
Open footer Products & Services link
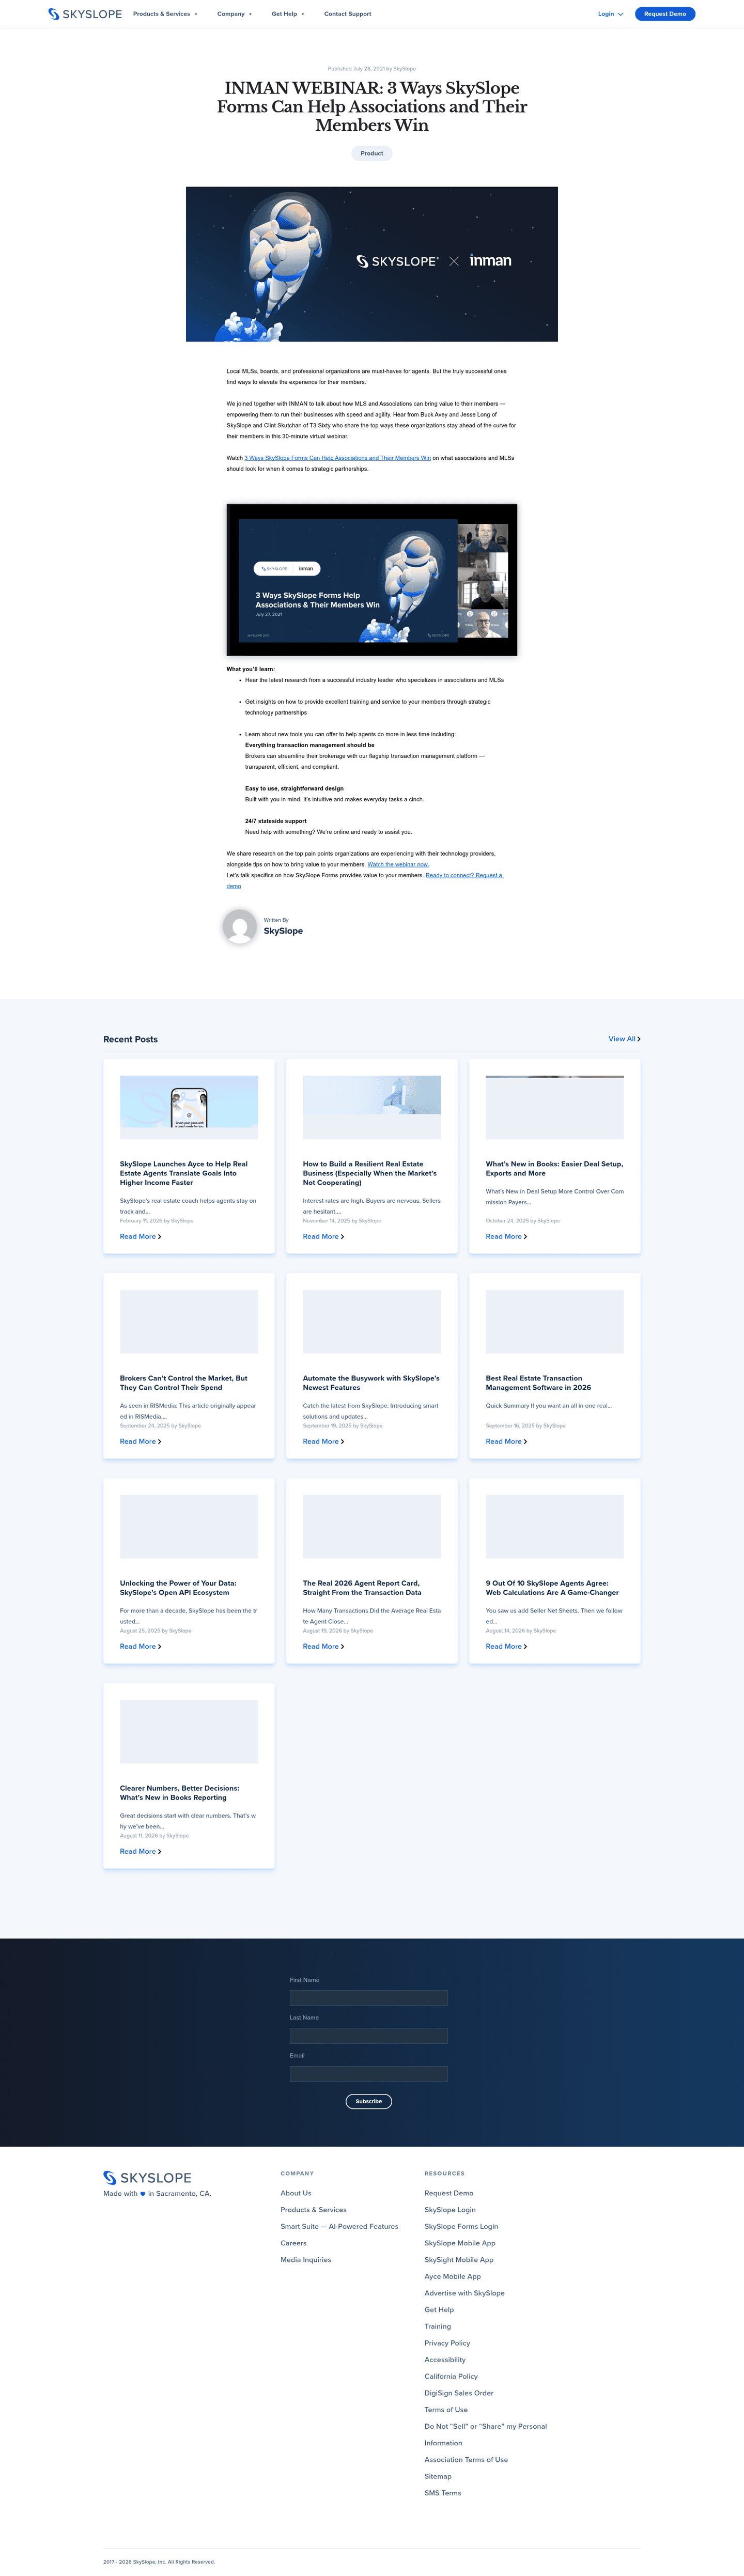point(314,2210)
